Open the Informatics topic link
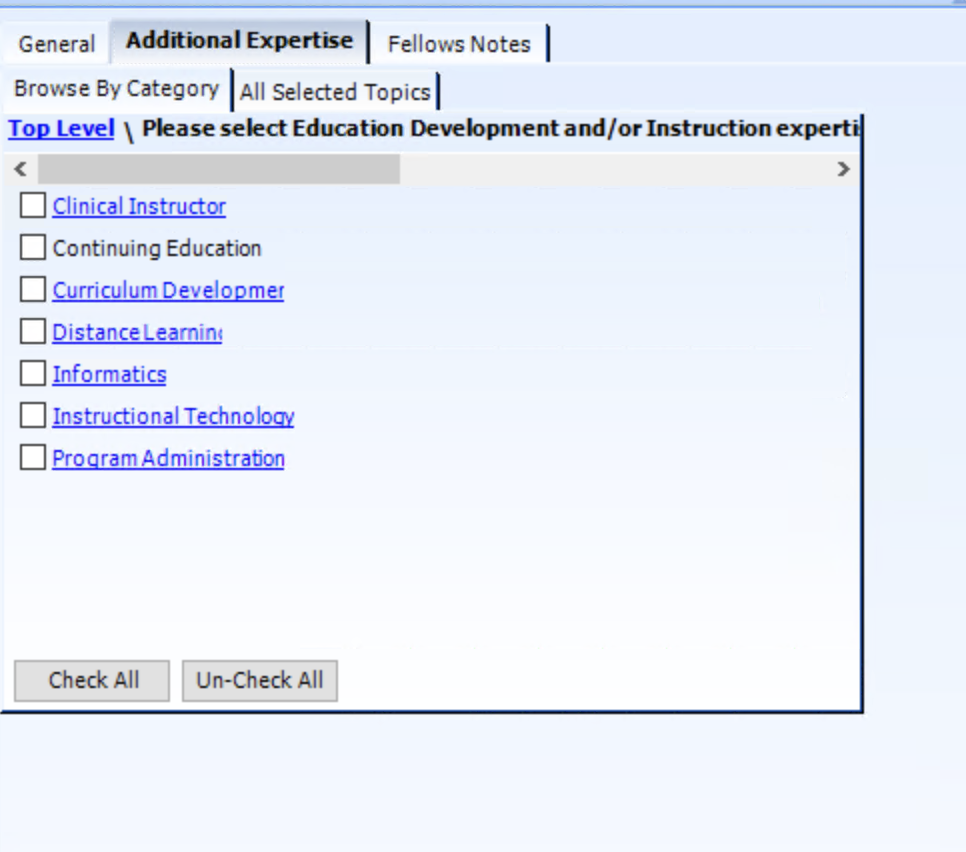Image resolution: width=966 pixels, height=852 pixels. [x=109, y=374]
